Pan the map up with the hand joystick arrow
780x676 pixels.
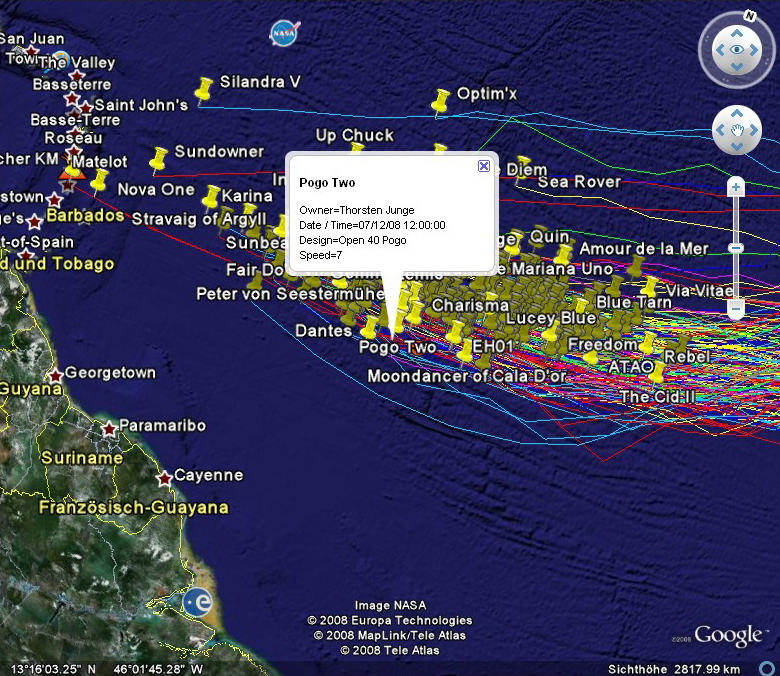pyautogui.click(x=737, y=114)
